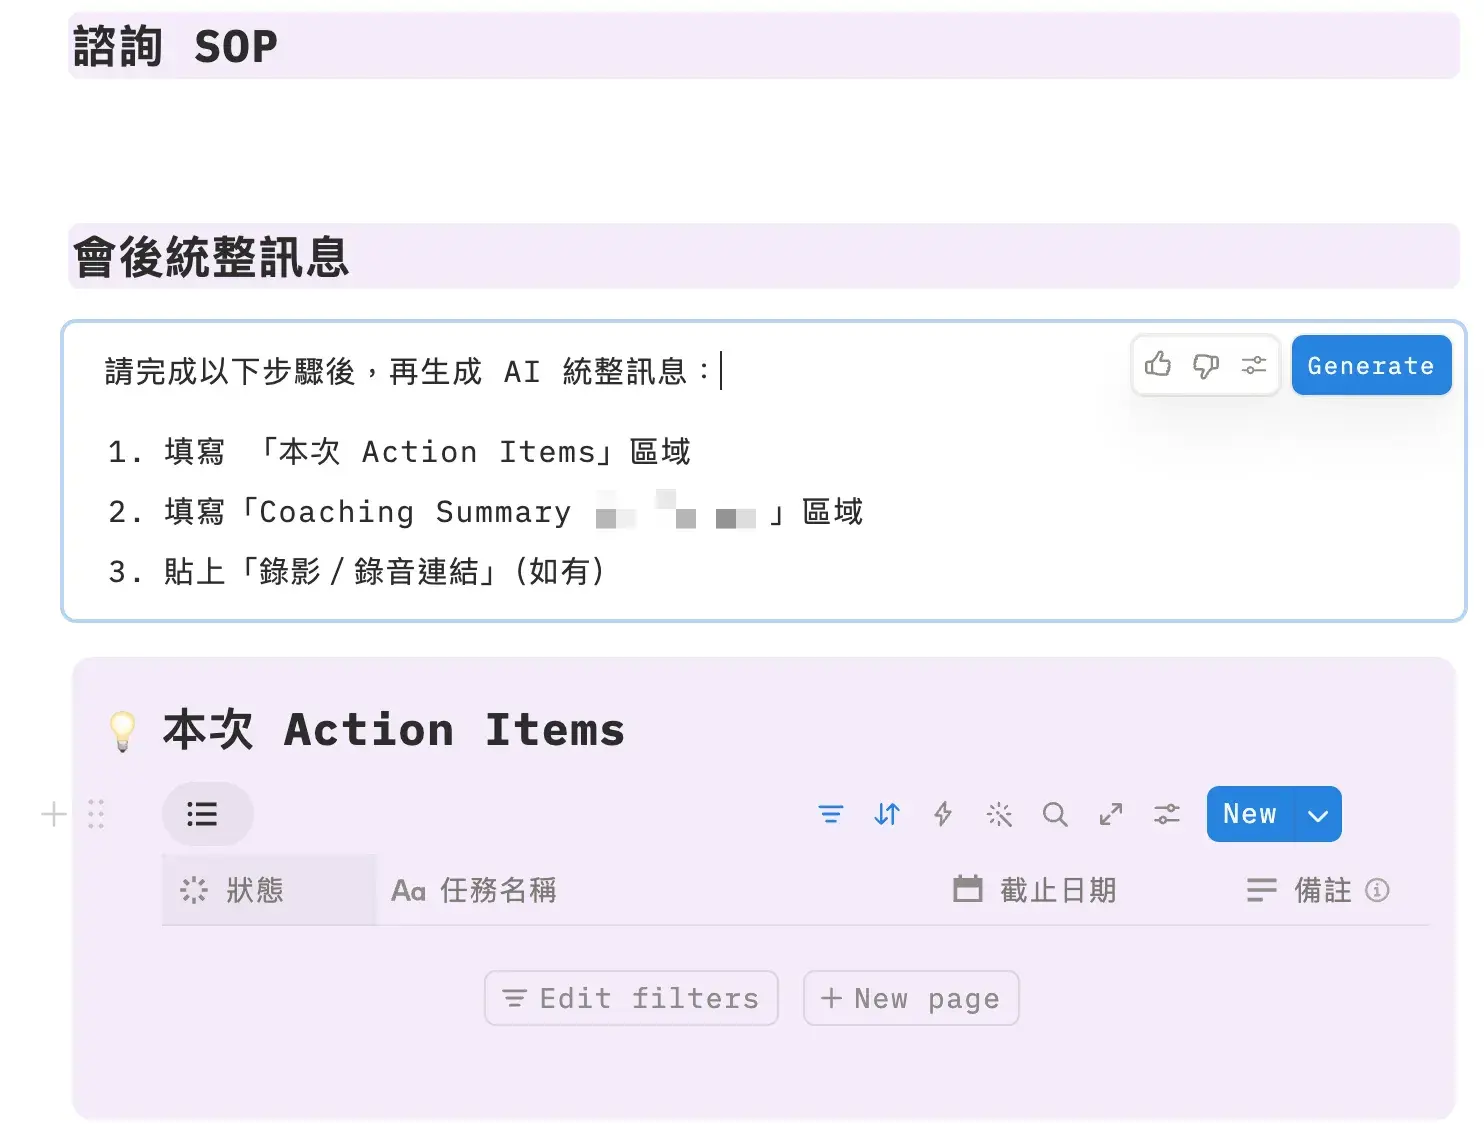Select the 任務名稱 column header
This screenshot has width=1484, height=1124.
(x=475, y=890)
